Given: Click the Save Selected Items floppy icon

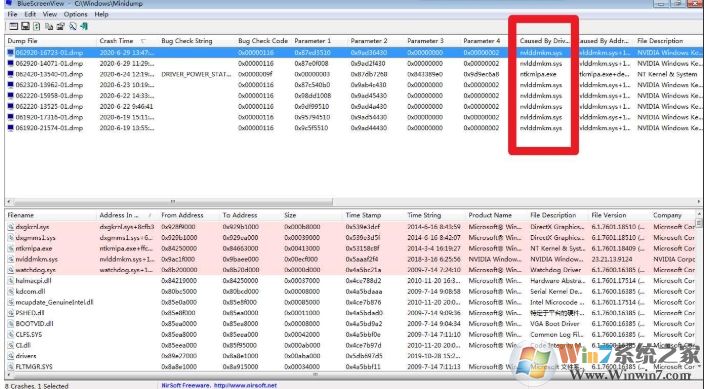Looking at the screenshot, I should pos(25,27).
